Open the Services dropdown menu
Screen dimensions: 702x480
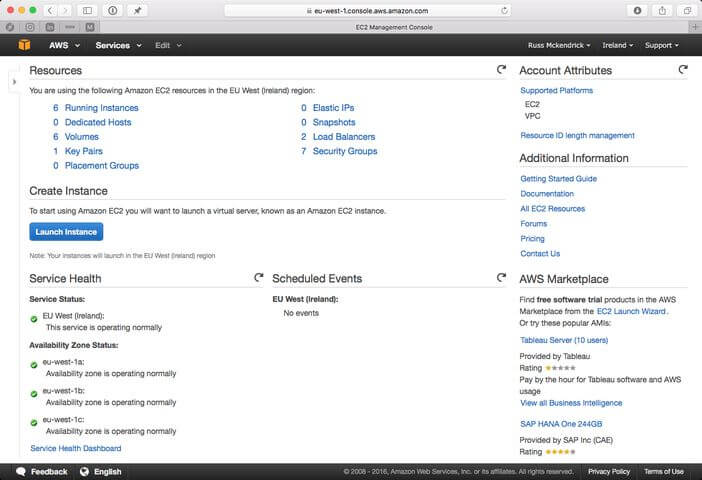click(x=118, y=45)
